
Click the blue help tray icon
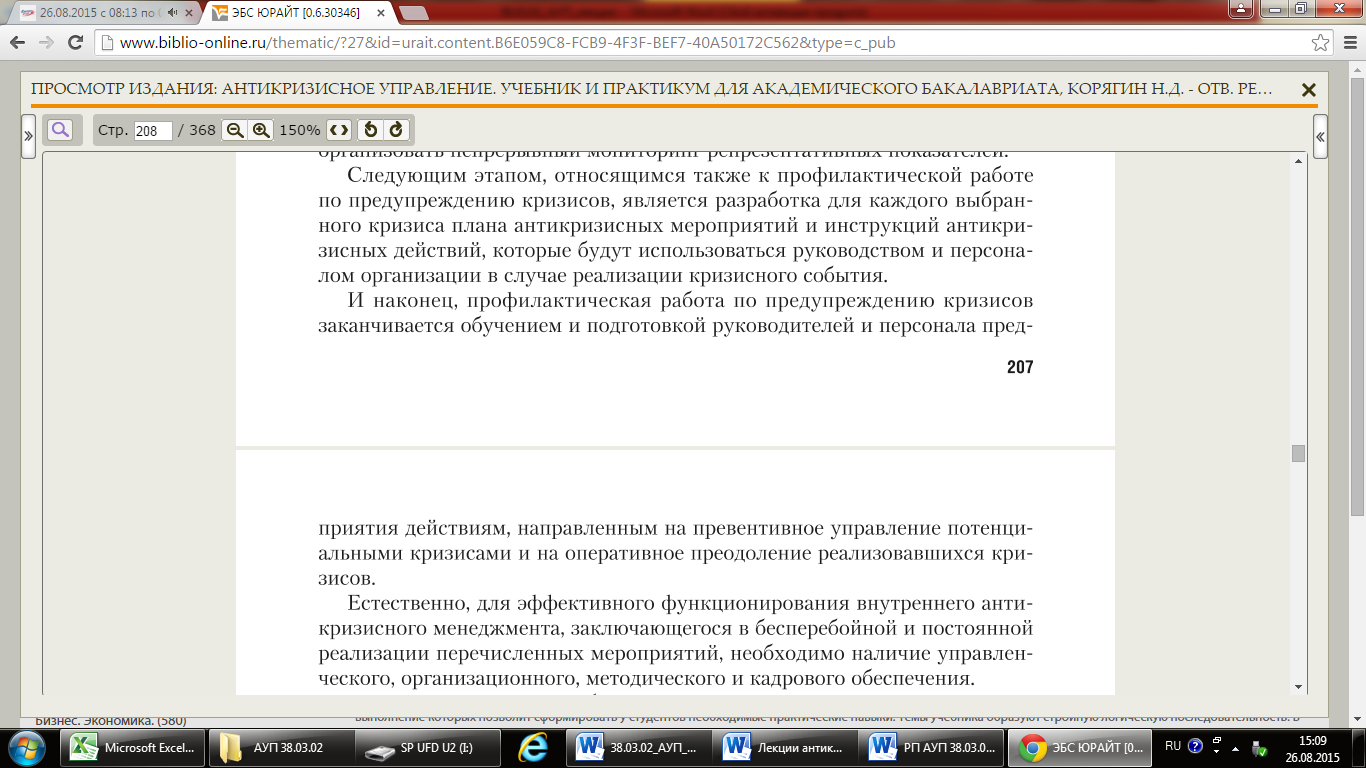[1195, 746]
